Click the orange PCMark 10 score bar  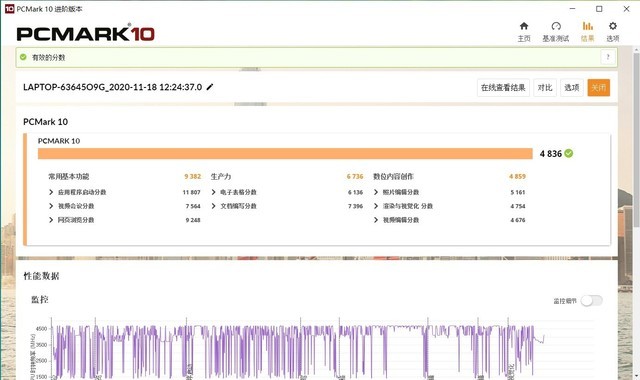(285, 153)
